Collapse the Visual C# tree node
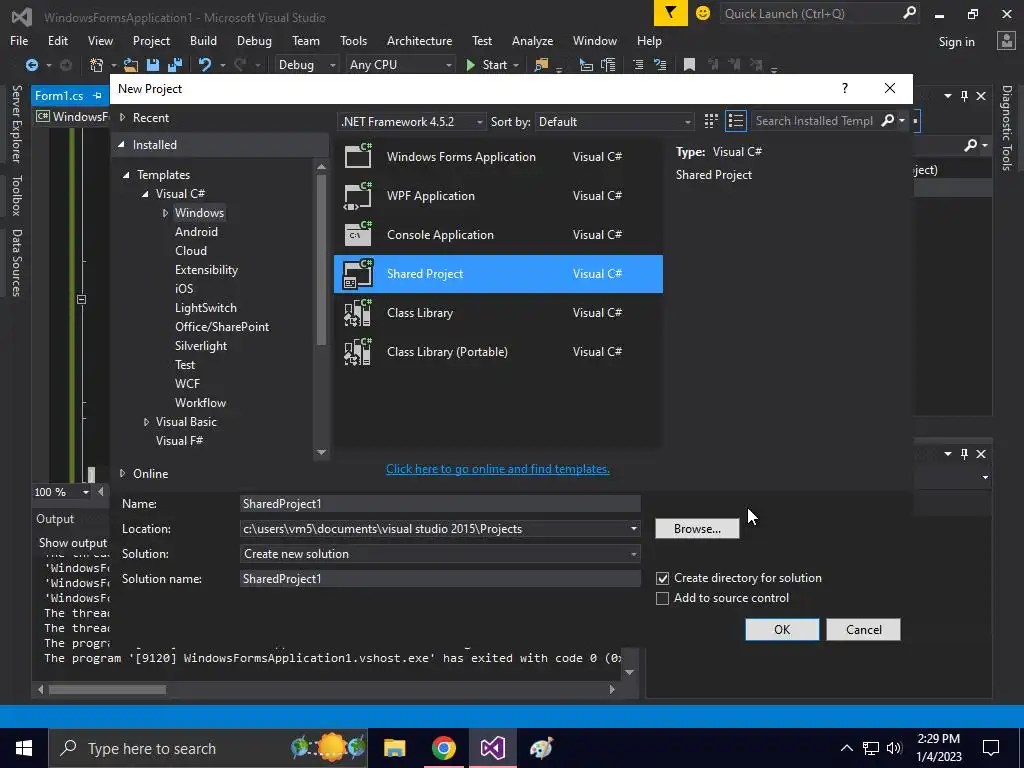 pyautogui.click(x=145, y=194)
